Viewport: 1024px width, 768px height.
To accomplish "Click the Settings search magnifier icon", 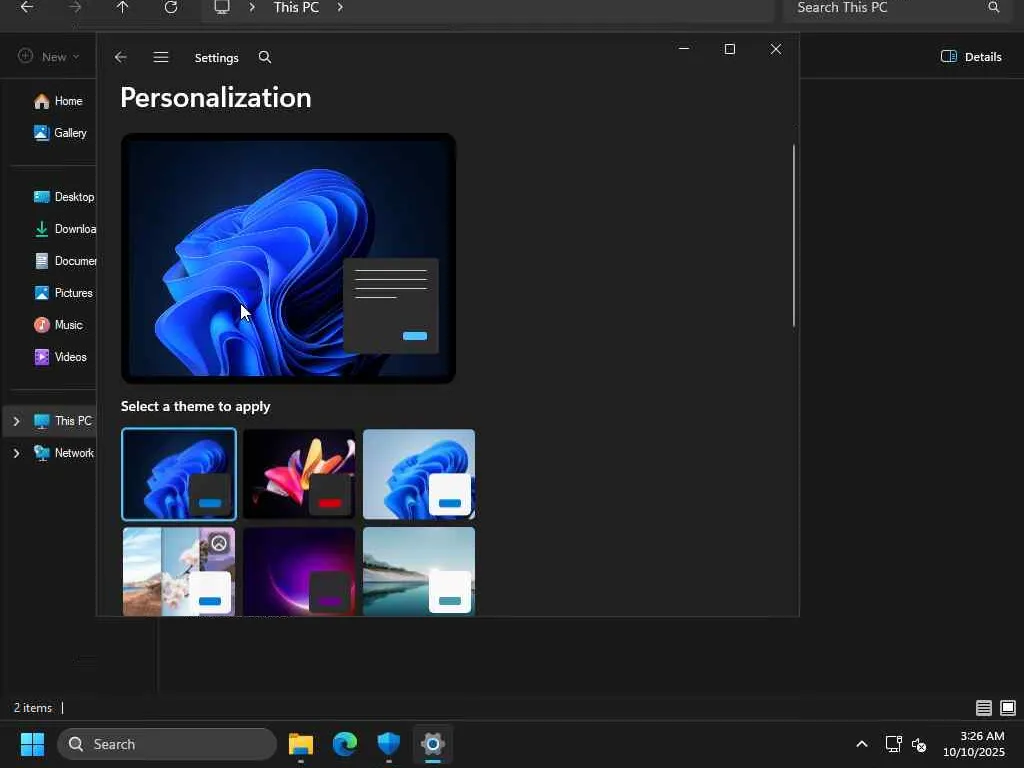I will pos(265,58).
